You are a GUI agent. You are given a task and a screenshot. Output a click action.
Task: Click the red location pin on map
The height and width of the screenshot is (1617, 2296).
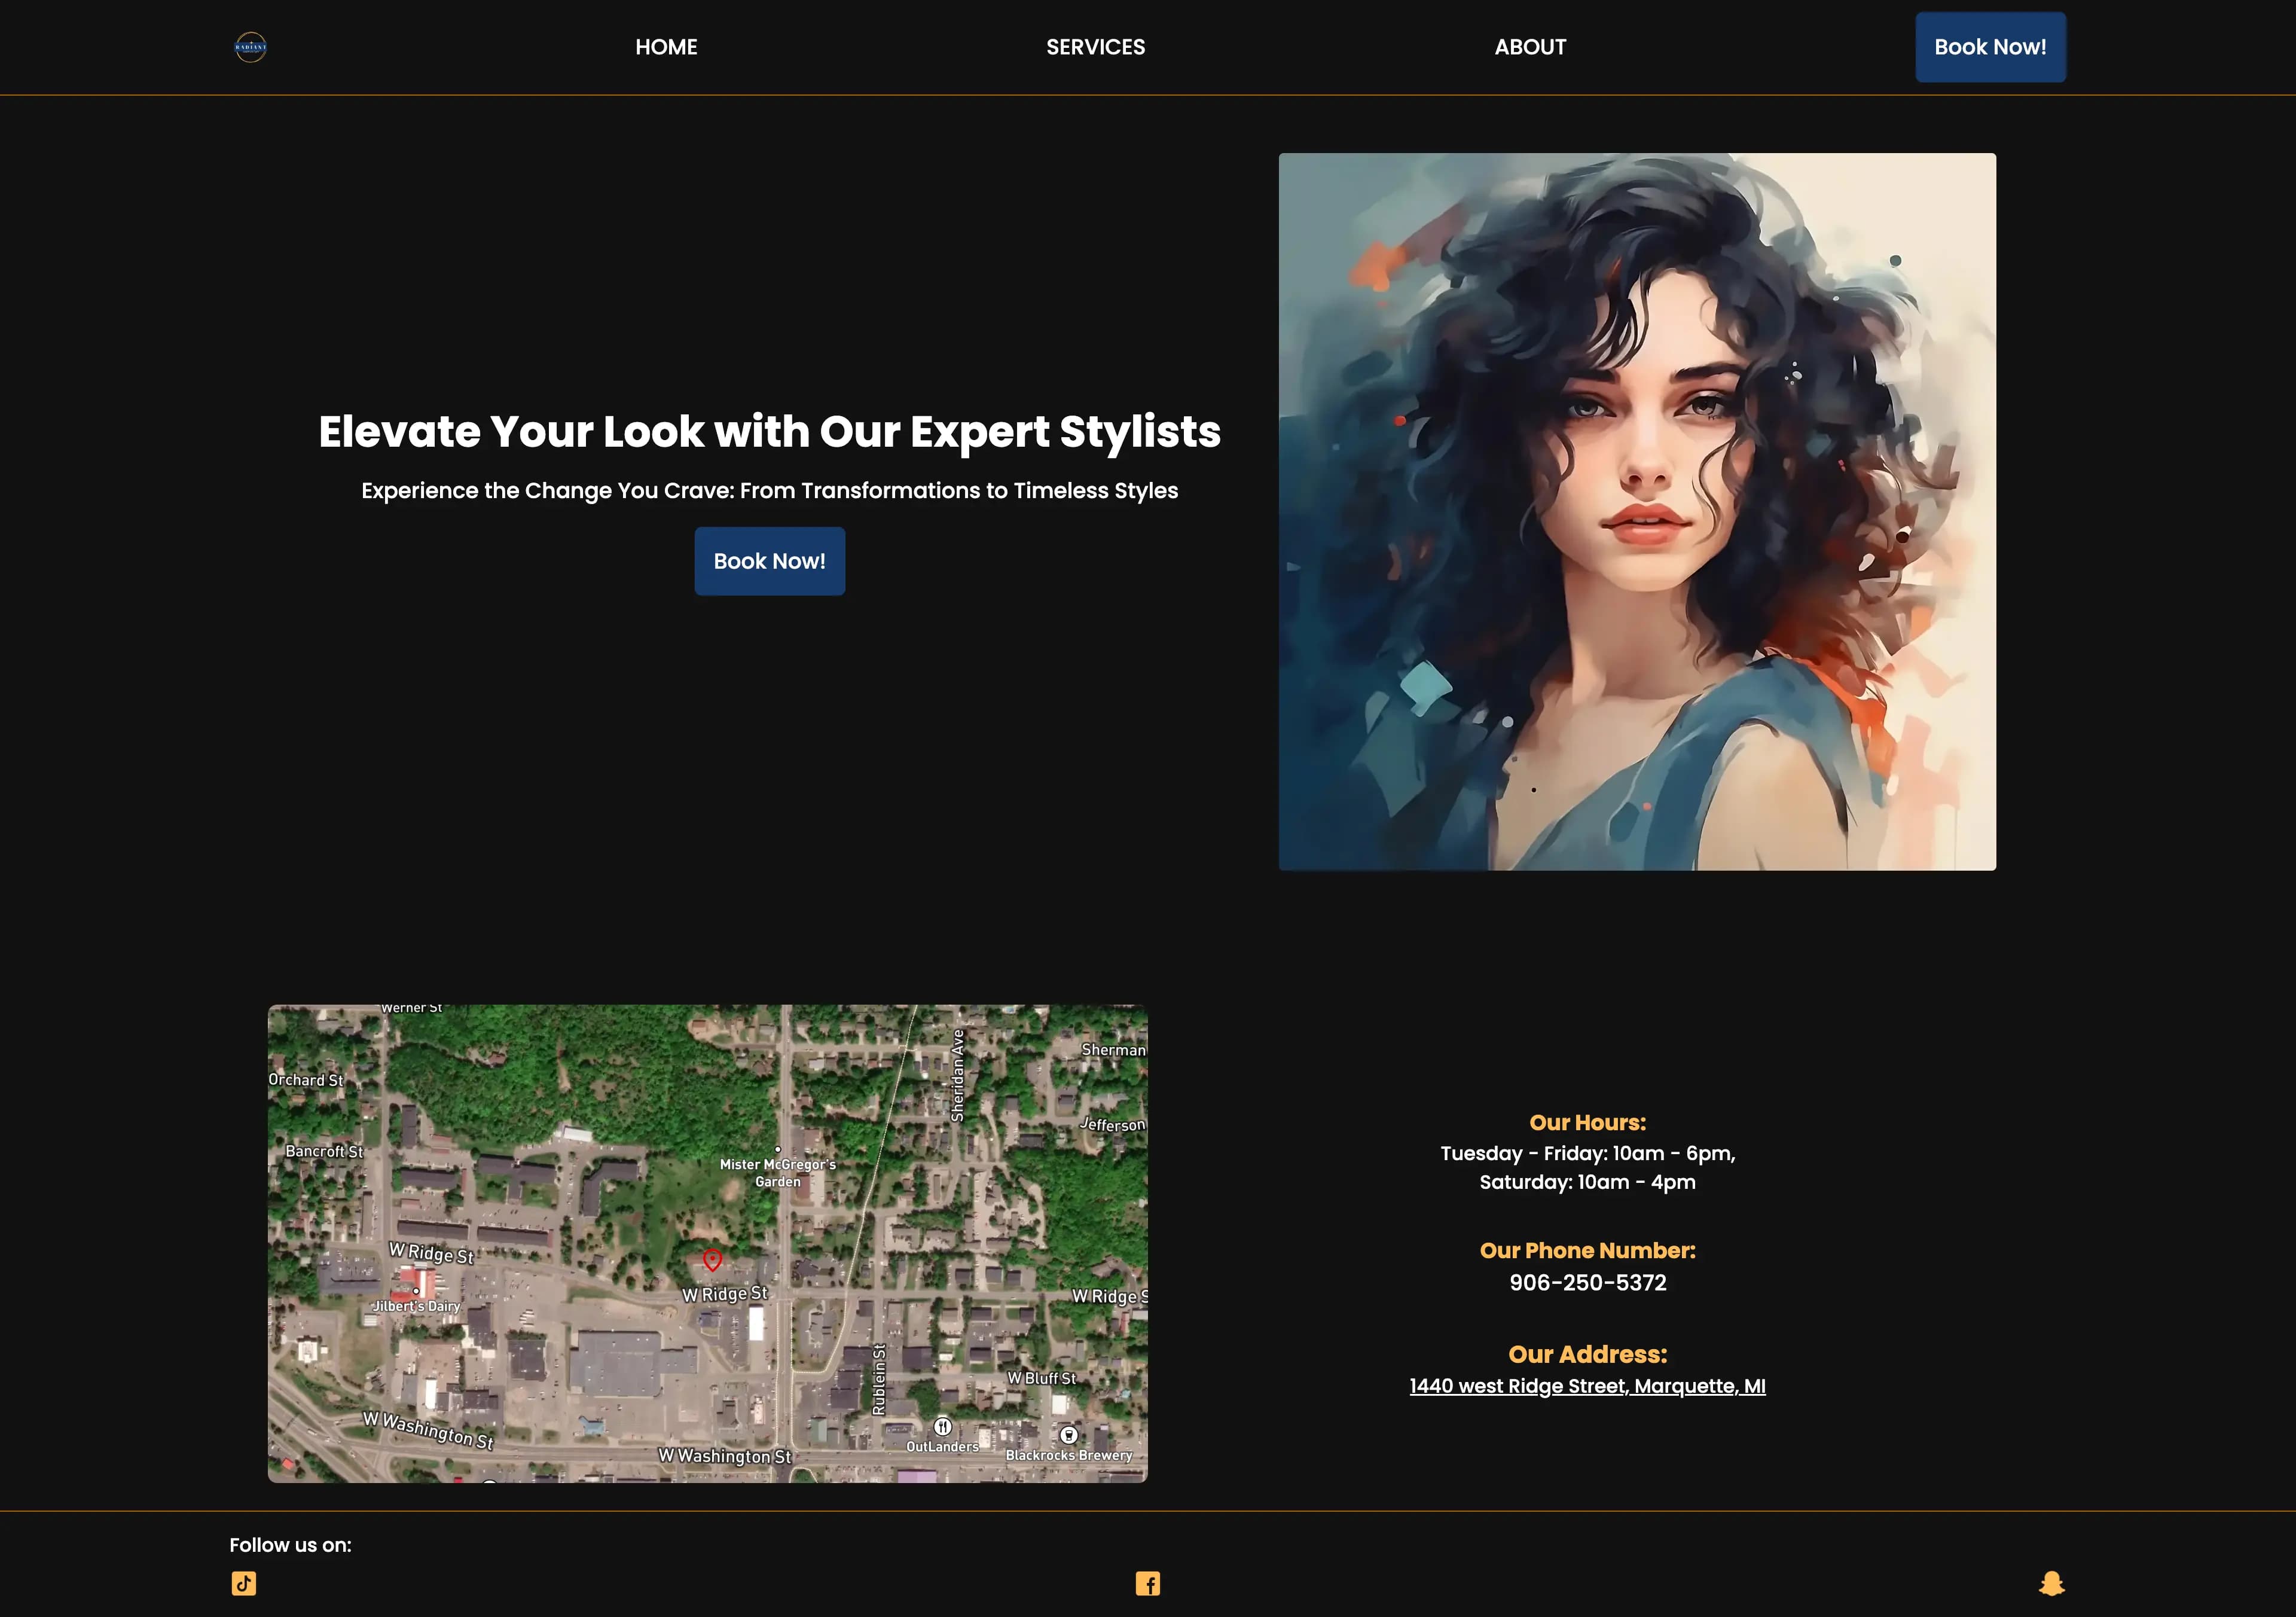pyautogui.click(x=712, y=1259)
